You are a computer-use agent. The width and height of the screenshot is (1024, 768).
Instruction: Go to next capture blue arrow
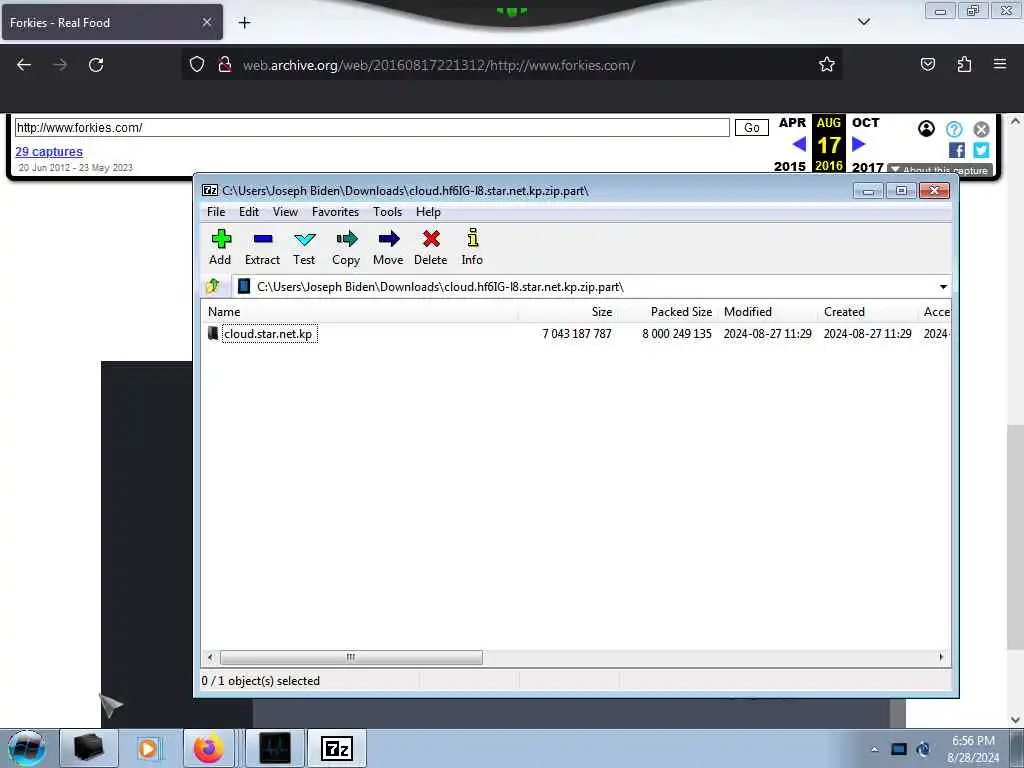coord(859,144)
